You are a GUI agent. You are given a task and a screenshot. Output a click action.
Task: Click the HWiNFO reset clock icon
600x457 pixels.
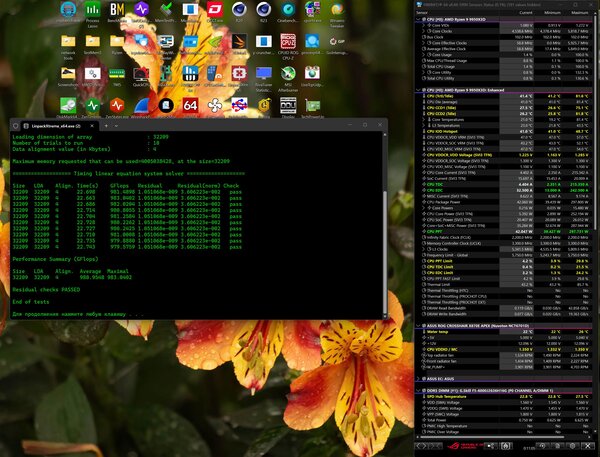click(x=542, y=446)
